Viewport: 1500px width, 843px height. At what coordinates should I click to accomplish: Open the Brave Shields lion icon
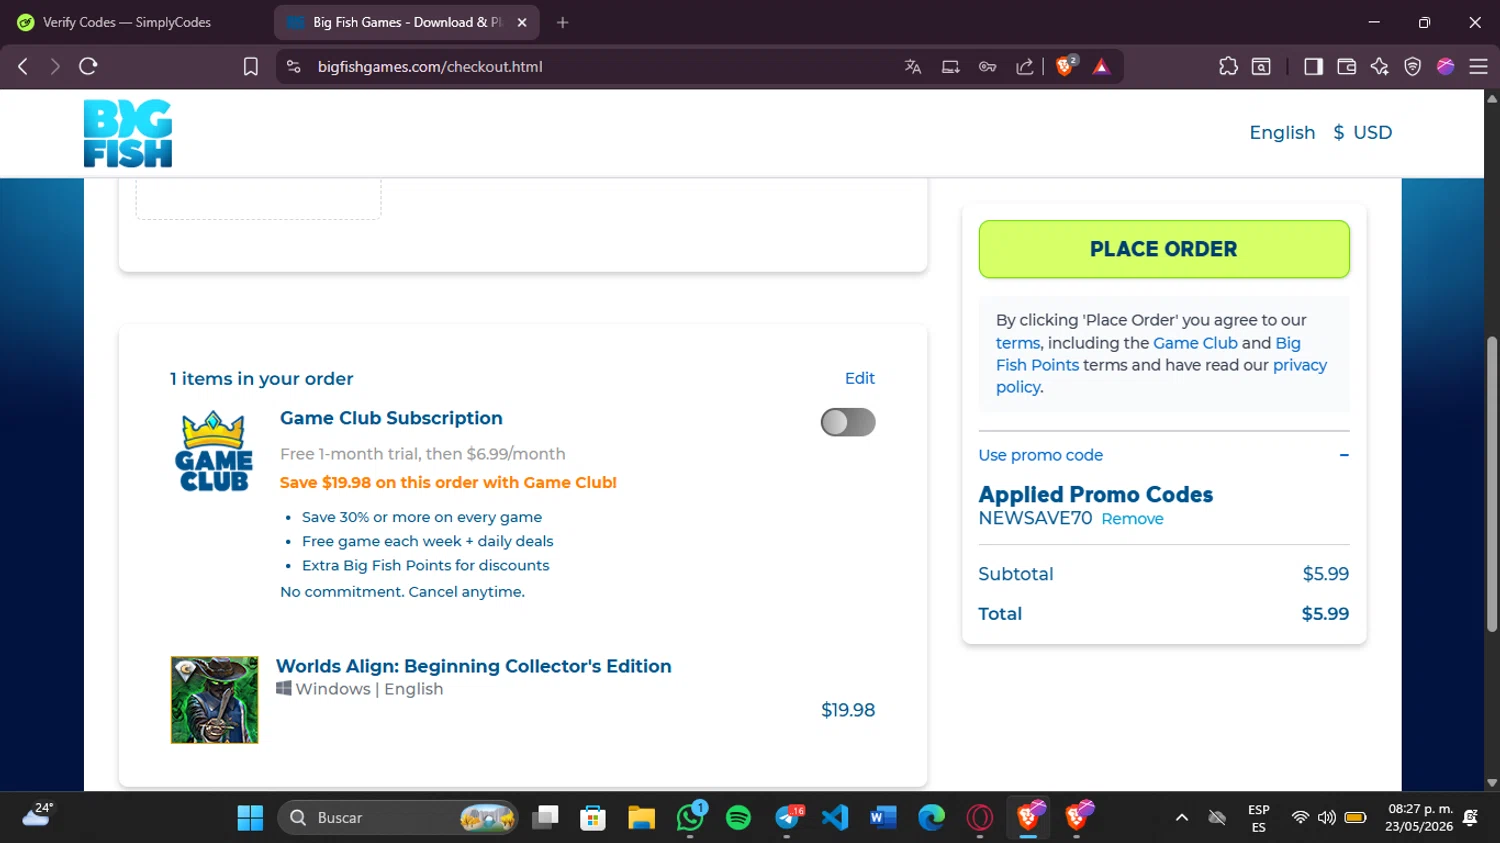(x=1066, y=66)
